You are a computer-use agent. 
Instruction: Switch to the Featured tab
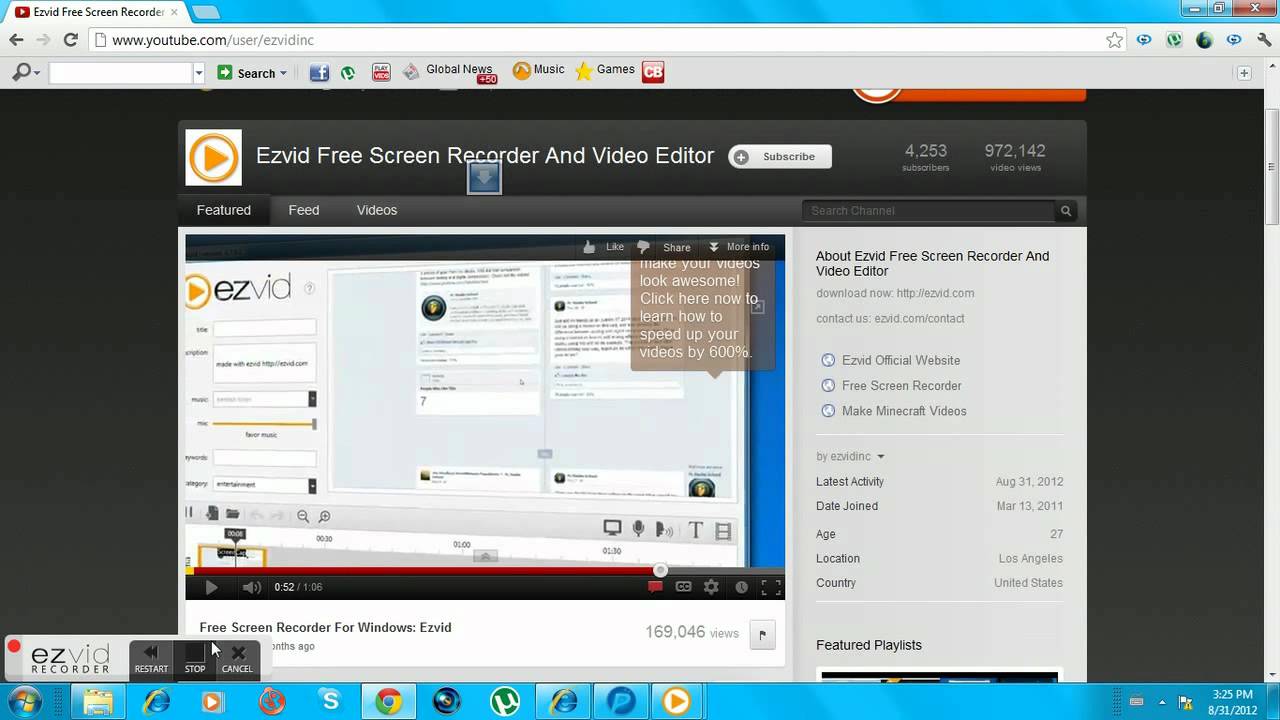click(224, 210)
